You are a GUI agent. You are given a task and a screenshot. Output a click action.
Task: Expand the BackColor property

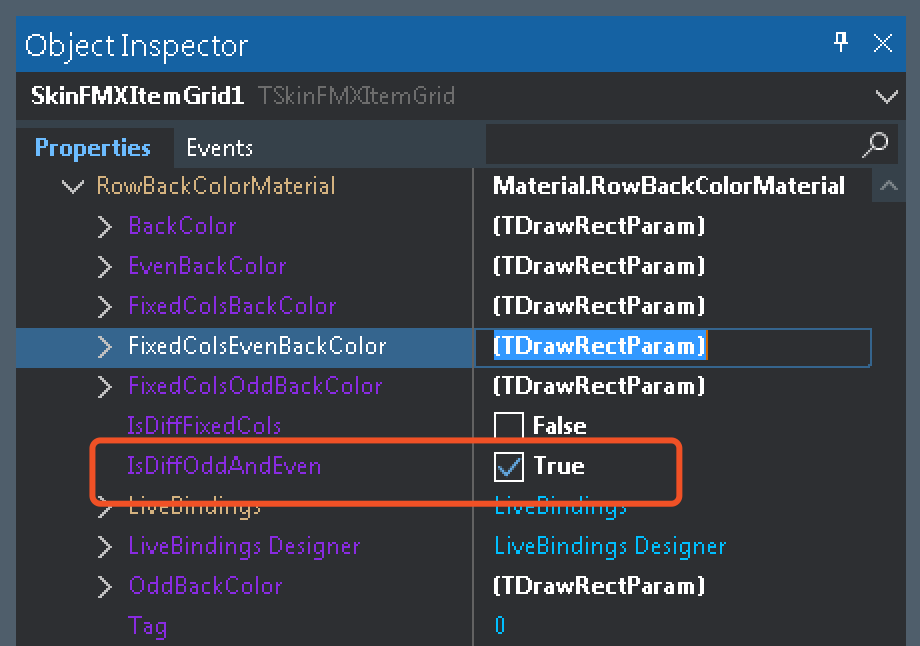tap(105, 227)
